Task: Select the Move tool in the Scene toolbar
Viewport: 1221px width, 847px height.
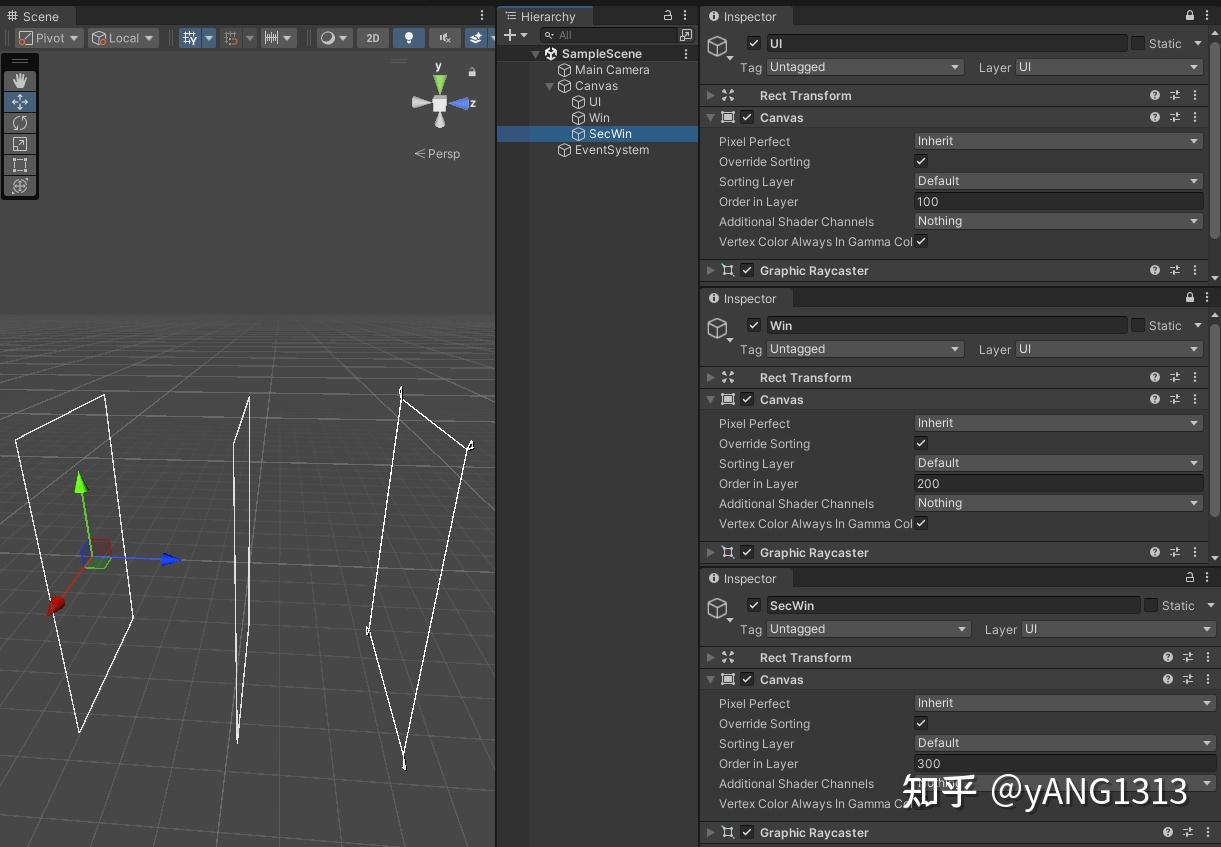Action: click(20, 101)
